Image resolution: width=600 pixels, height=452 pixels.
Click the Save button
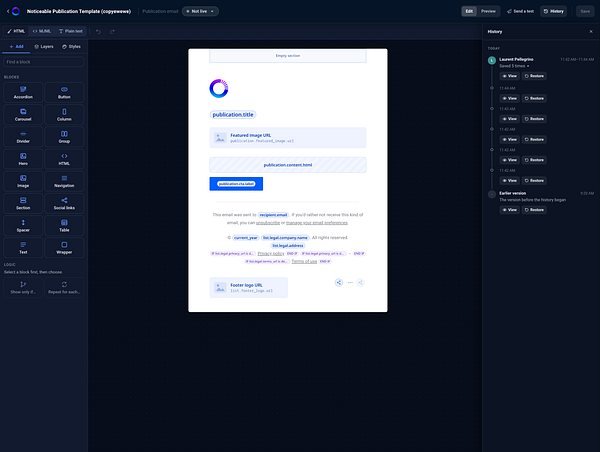pyautogui.click(x=585, y=11)
